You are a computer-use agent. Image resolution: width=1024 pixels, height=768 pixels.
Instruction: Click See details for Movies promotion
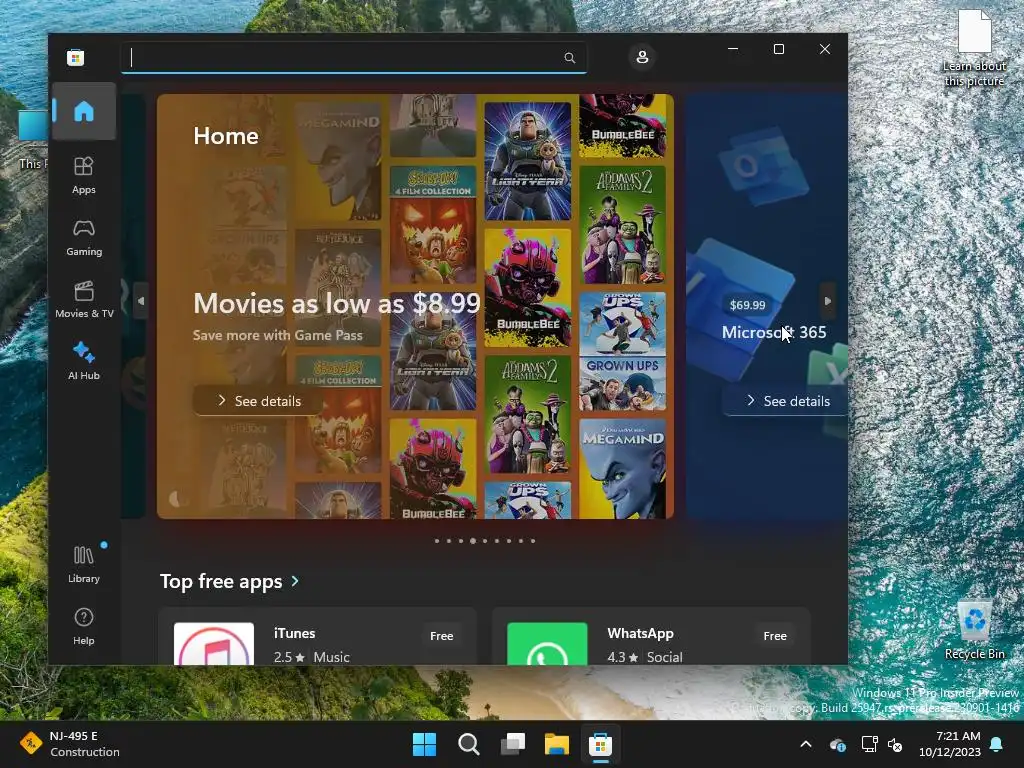[x=259, y=400]
